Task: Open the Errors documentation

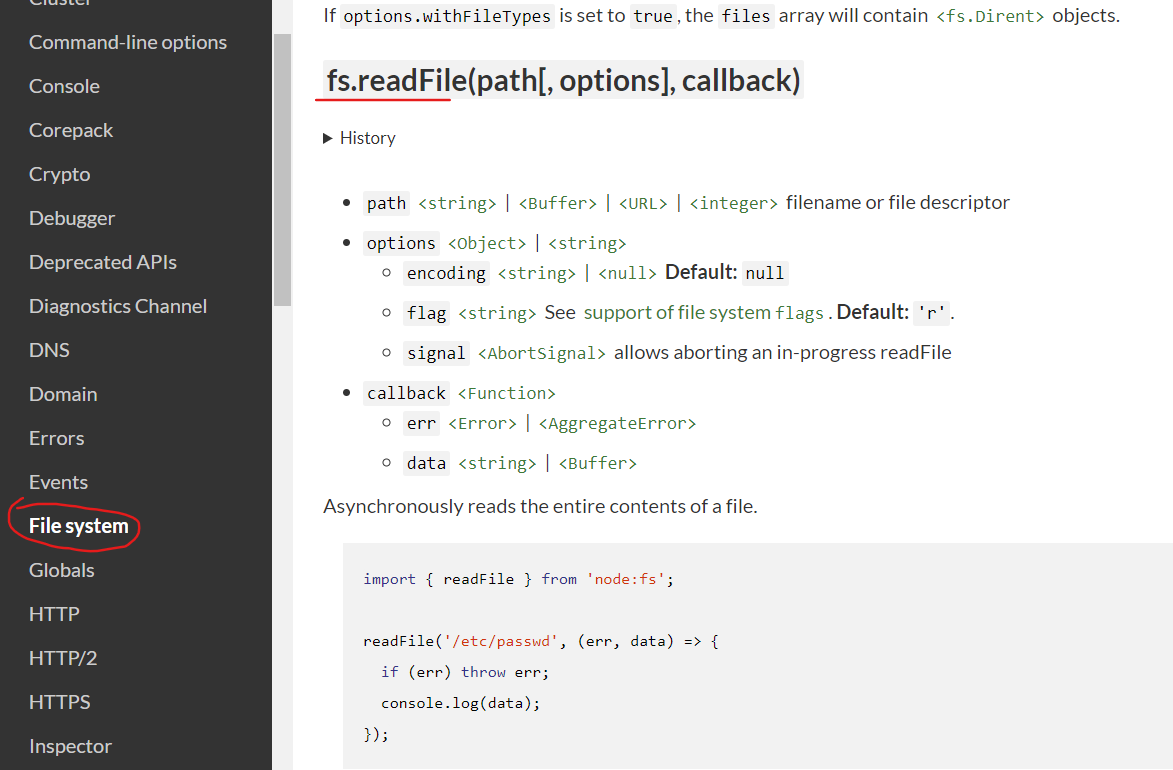Action: pos(57,439)
